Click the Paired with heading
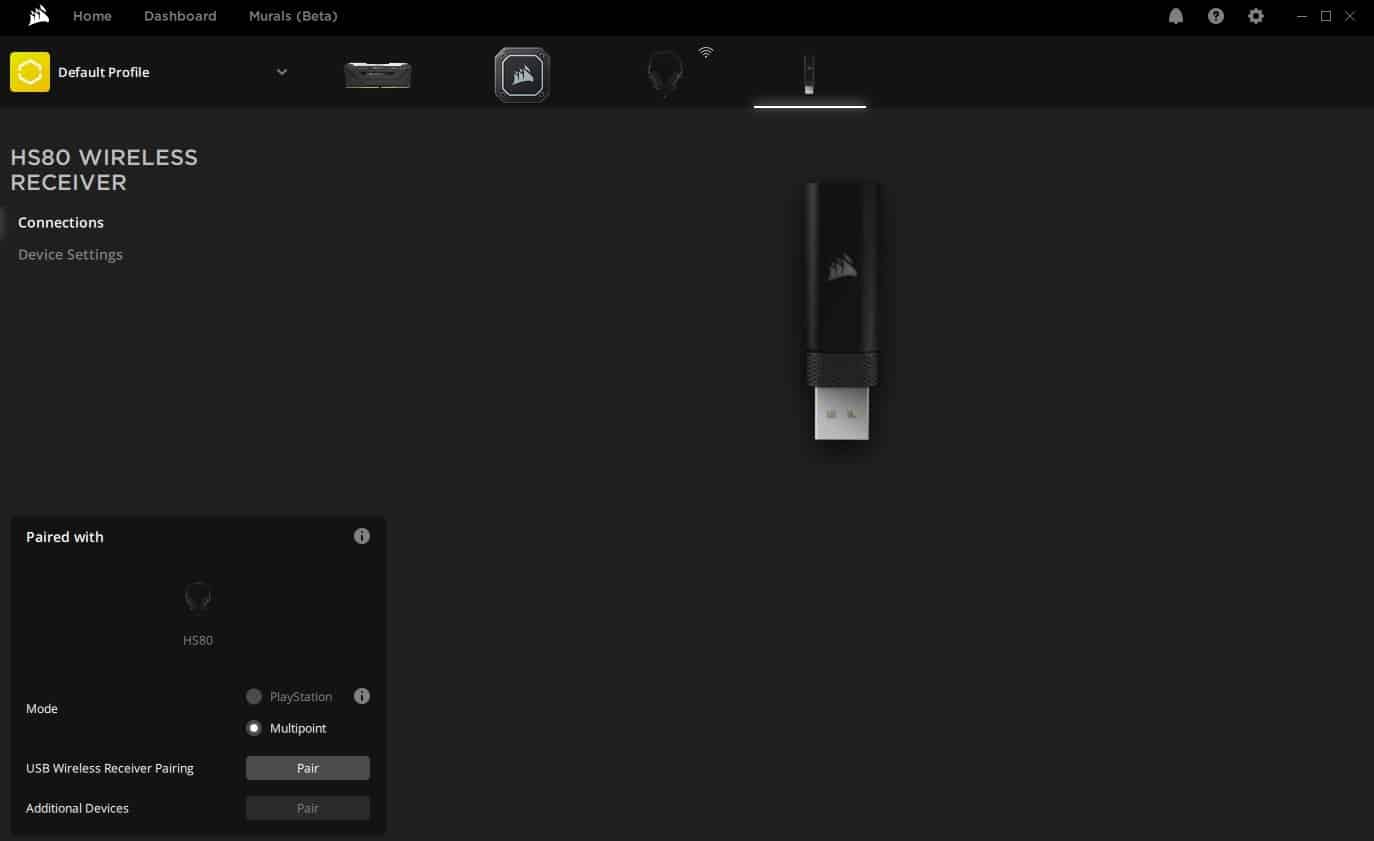Image resolution: width=1374 pixels, height=841 pixels. pyautogui.click(x=65, y=537)
